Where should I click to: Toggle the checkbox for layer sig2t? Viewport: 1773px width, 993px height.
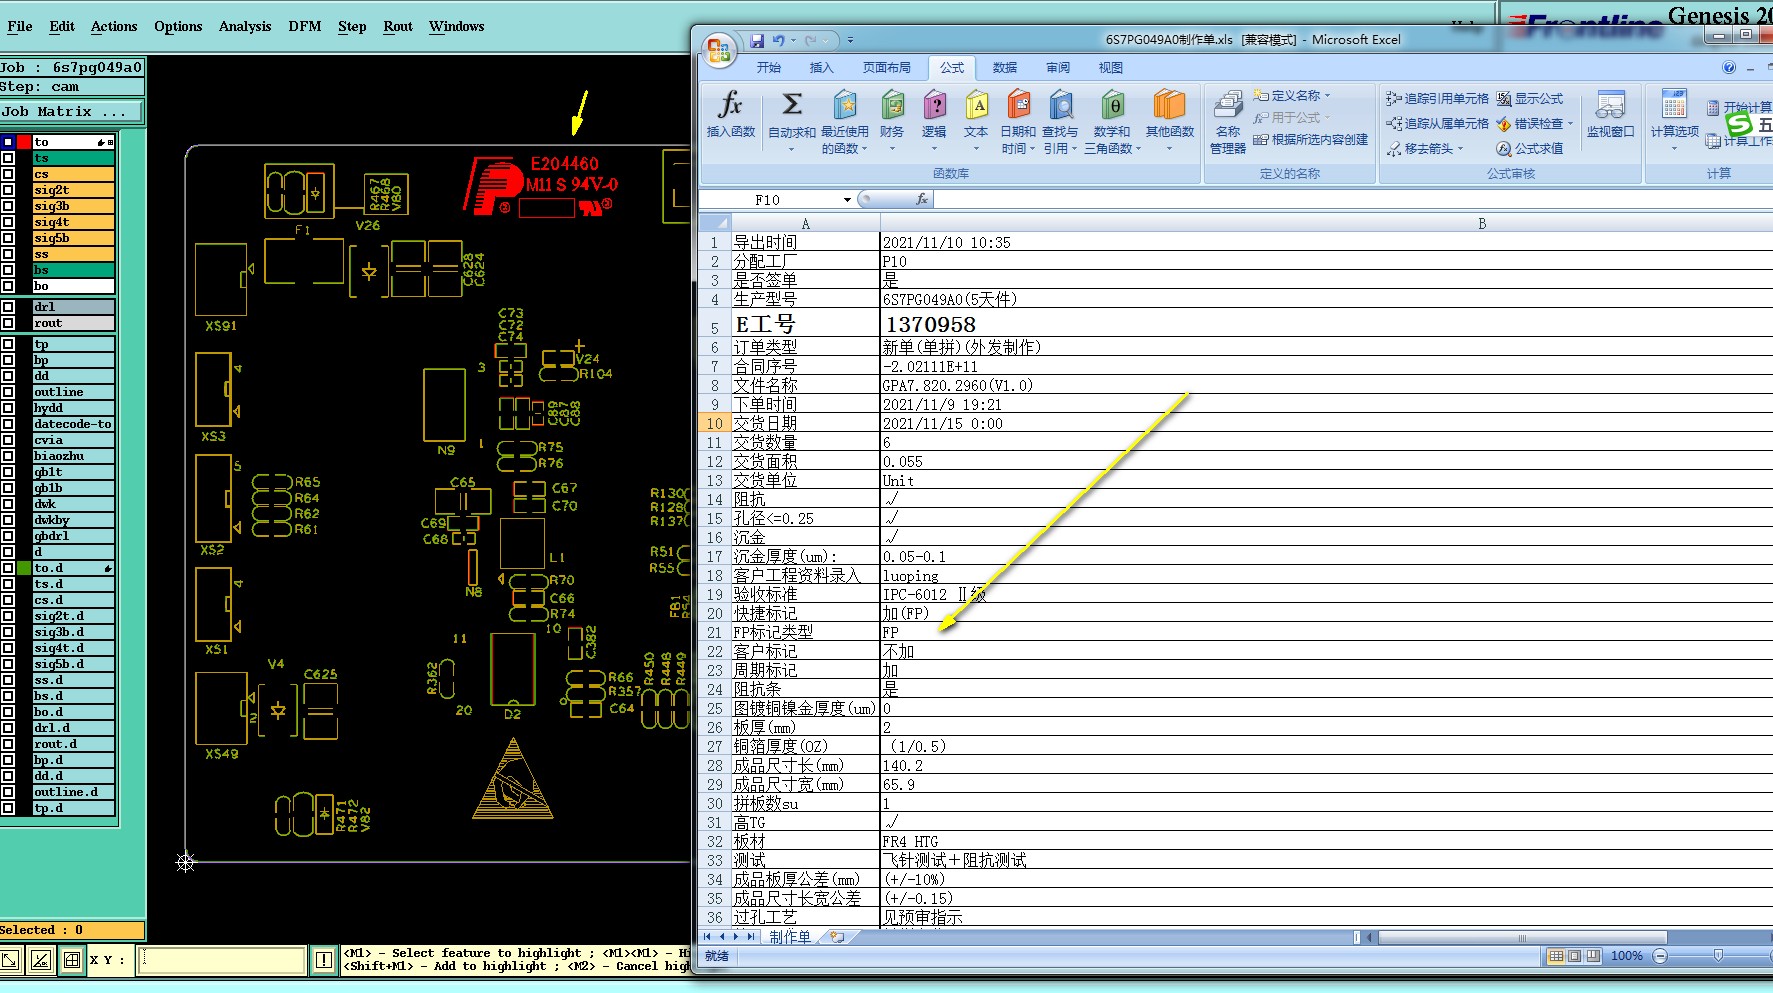[x=9, y=190]
